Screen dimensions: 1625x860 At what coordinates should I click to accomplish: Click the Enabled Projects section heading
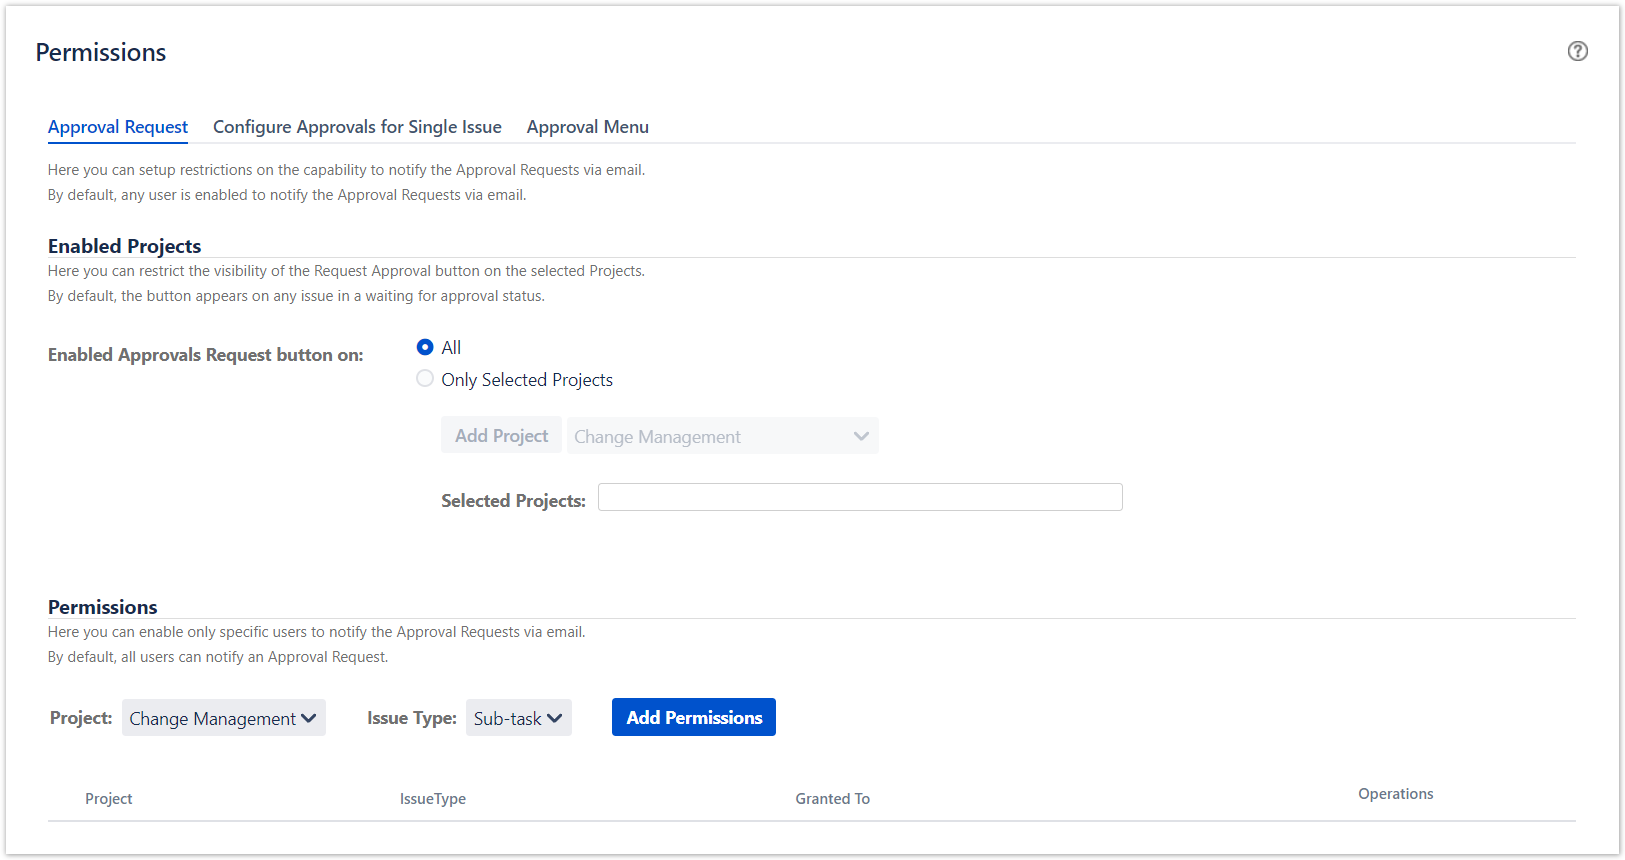click(124, 246)
